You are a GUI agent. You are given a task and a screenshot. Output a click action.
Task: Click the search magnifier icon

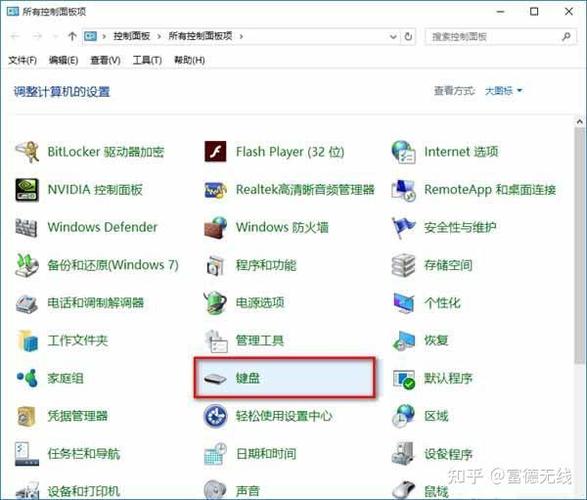[x=566, y=37]
